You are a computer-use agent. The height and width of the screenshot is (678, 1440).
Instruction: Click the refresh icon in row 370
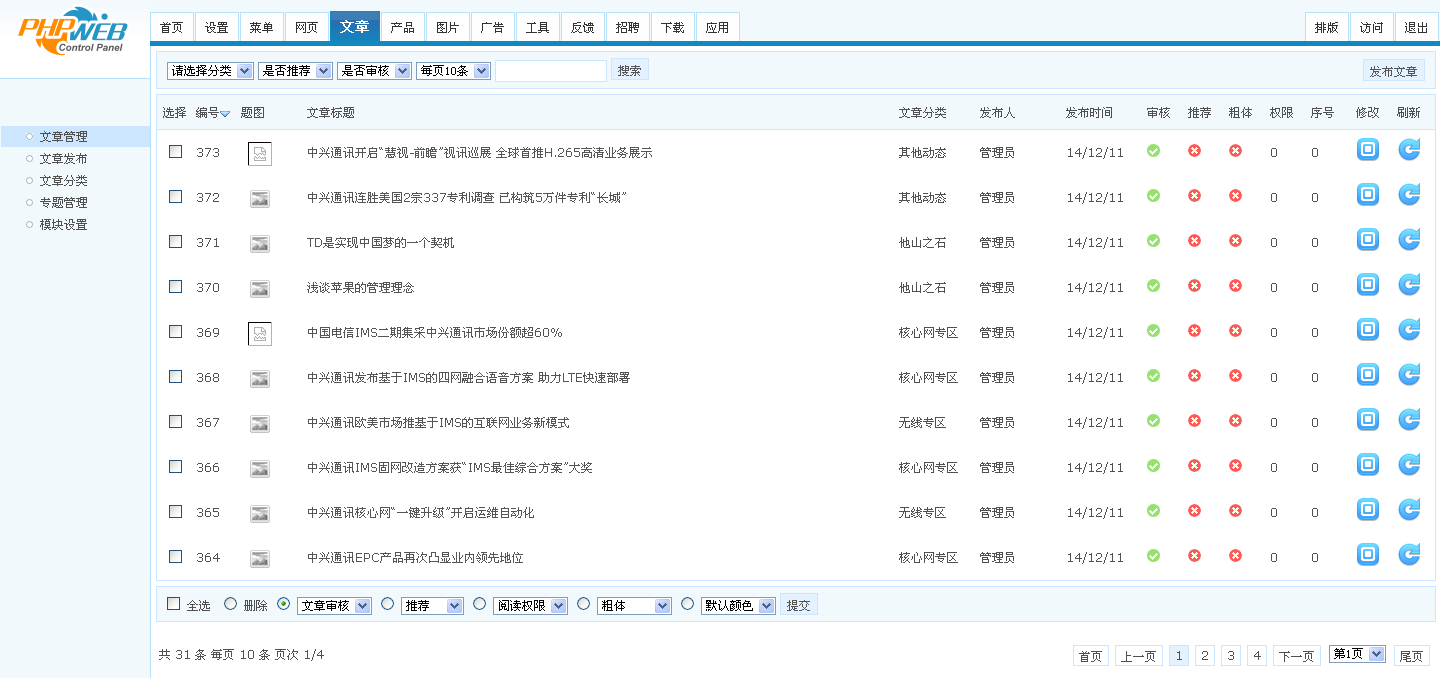(1409, 285)
